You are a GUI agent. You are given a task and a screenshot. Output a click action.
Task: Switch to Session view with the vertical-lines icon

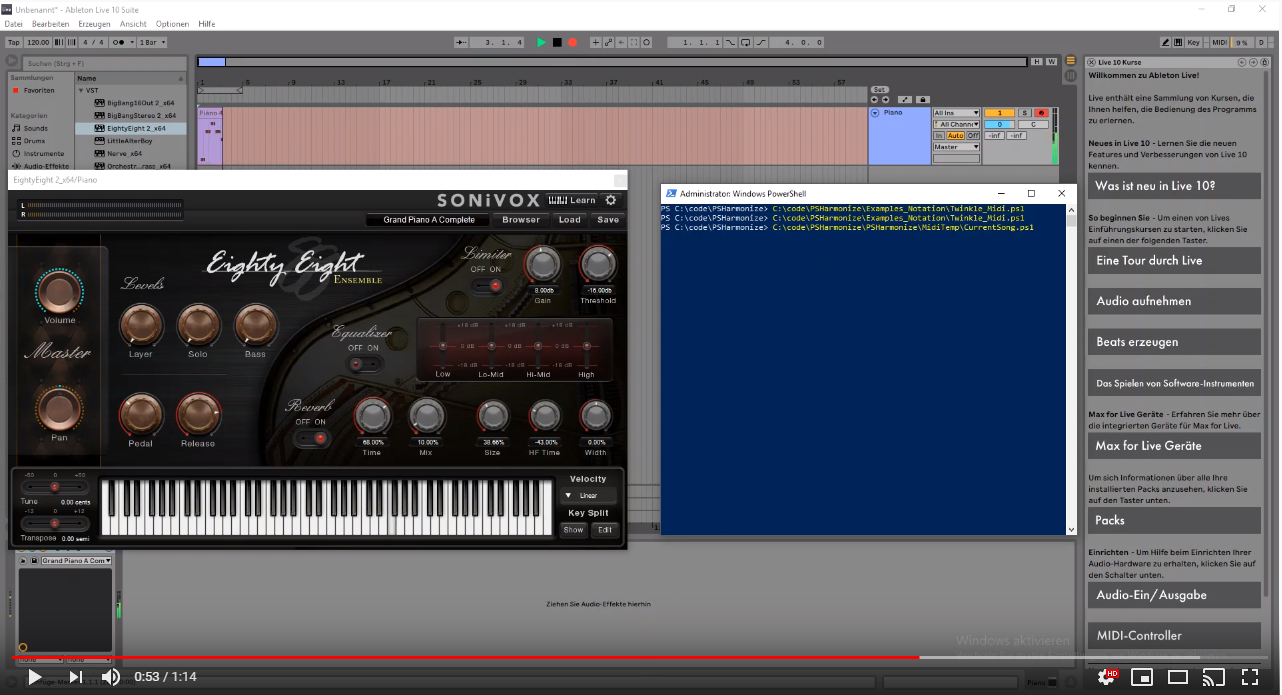point(1071,75)
